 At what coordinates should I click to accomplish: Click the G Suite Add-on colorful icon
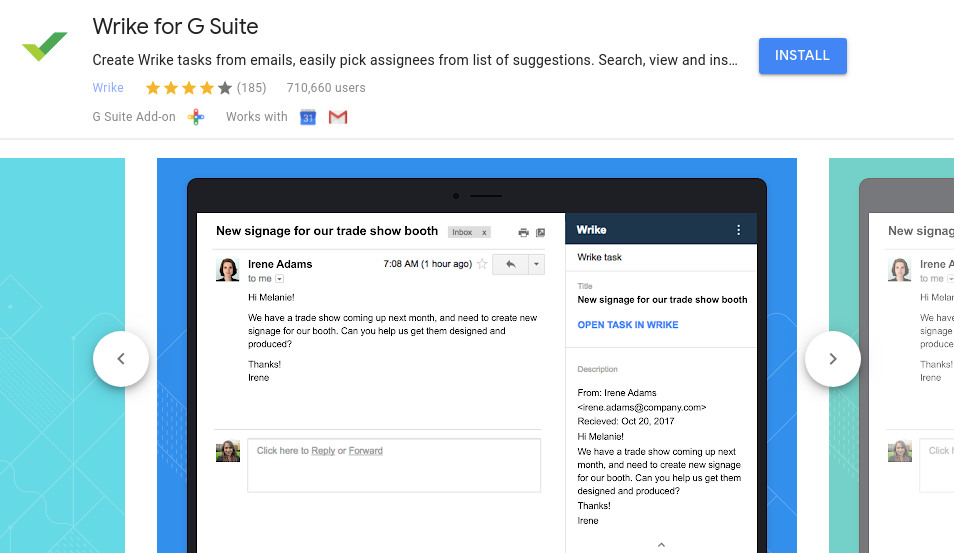point(196,117)
